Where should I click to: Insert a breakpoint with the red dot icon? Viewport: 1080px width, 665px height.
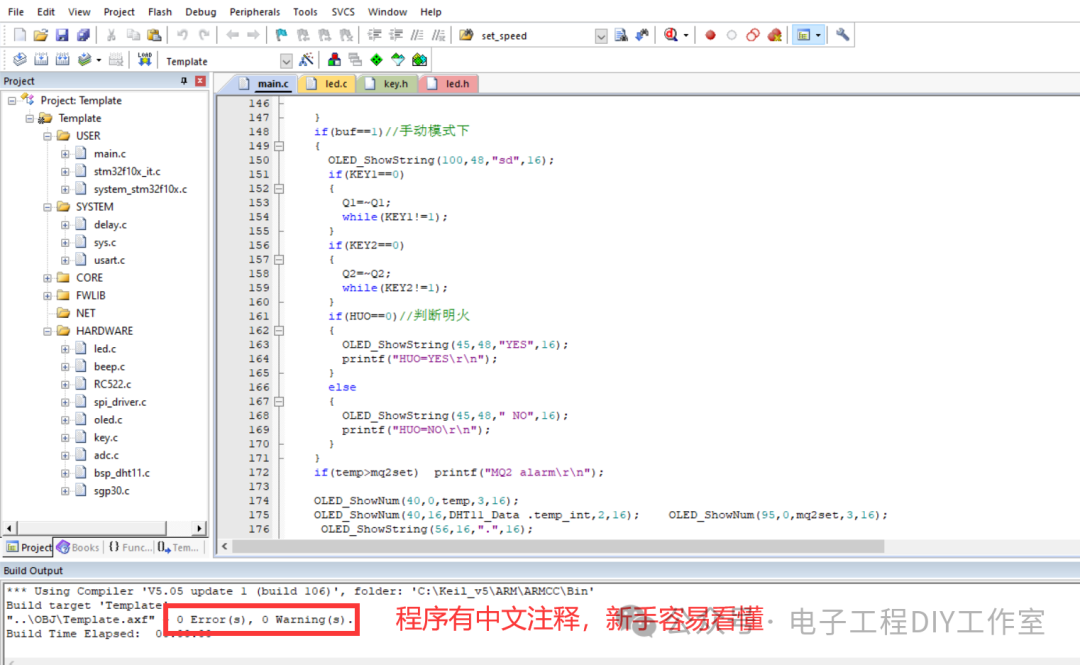[710, 35]
